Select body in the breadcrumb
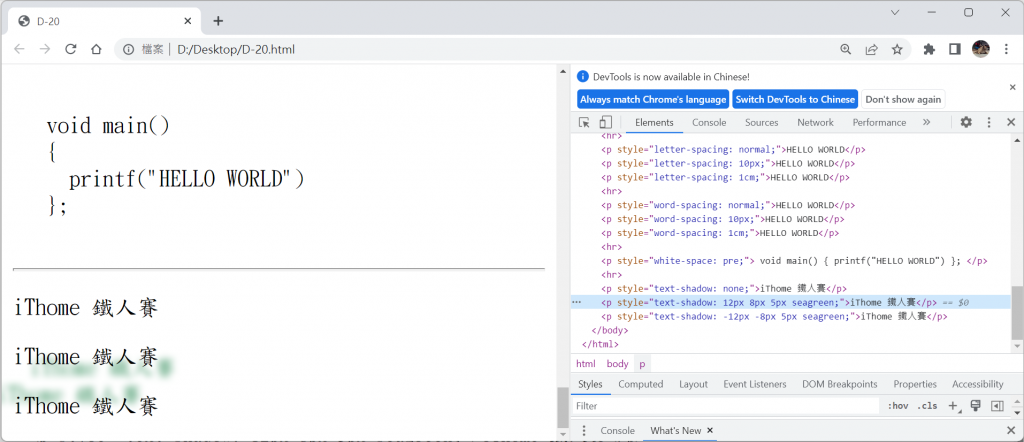1024x442 pixels. (x=617, y=364)
